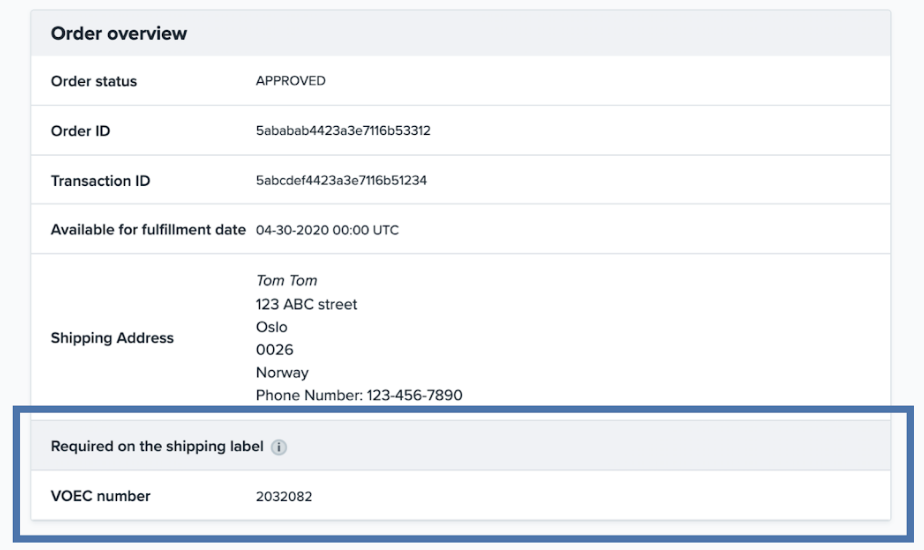Select the Transaction ID label

tap(100, 181)
